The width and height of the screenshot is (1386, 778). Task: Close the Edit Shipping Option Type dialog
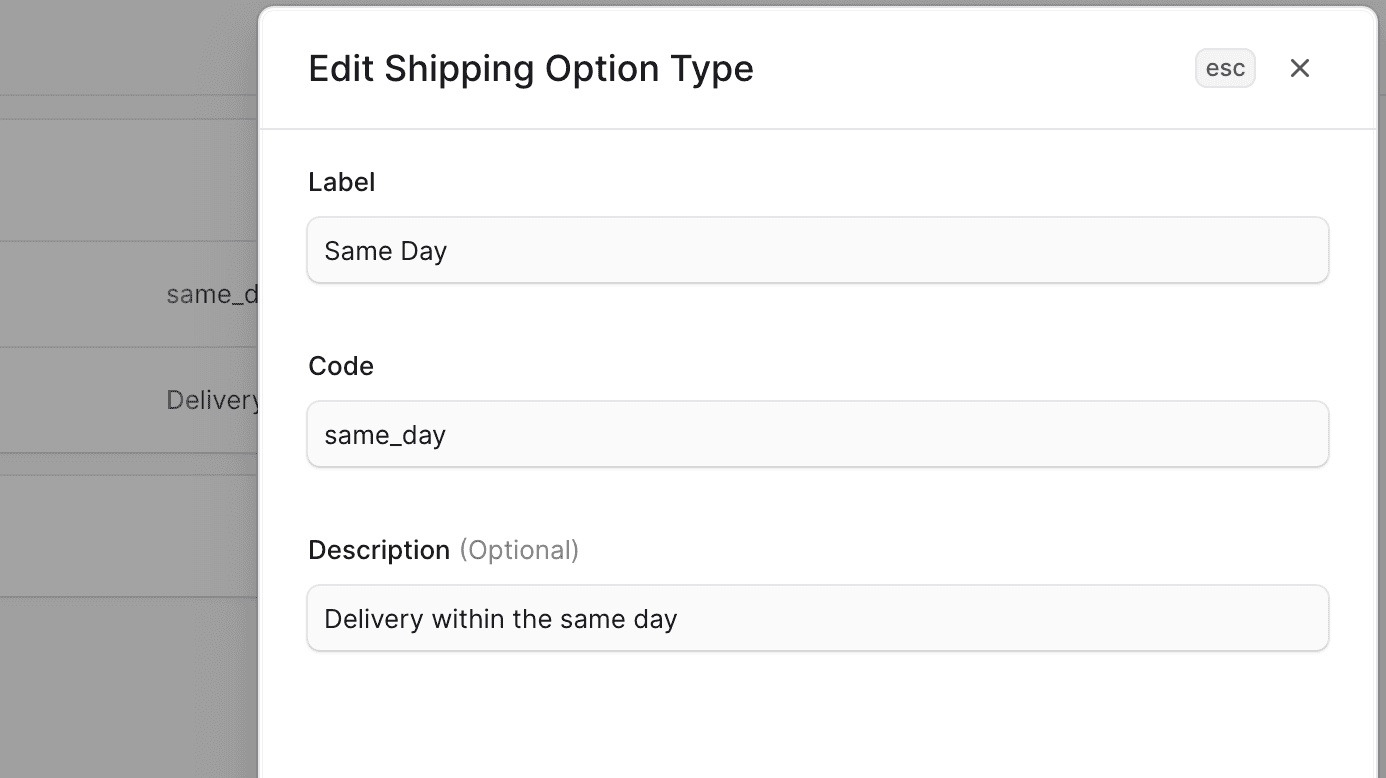click(1299, 68)
